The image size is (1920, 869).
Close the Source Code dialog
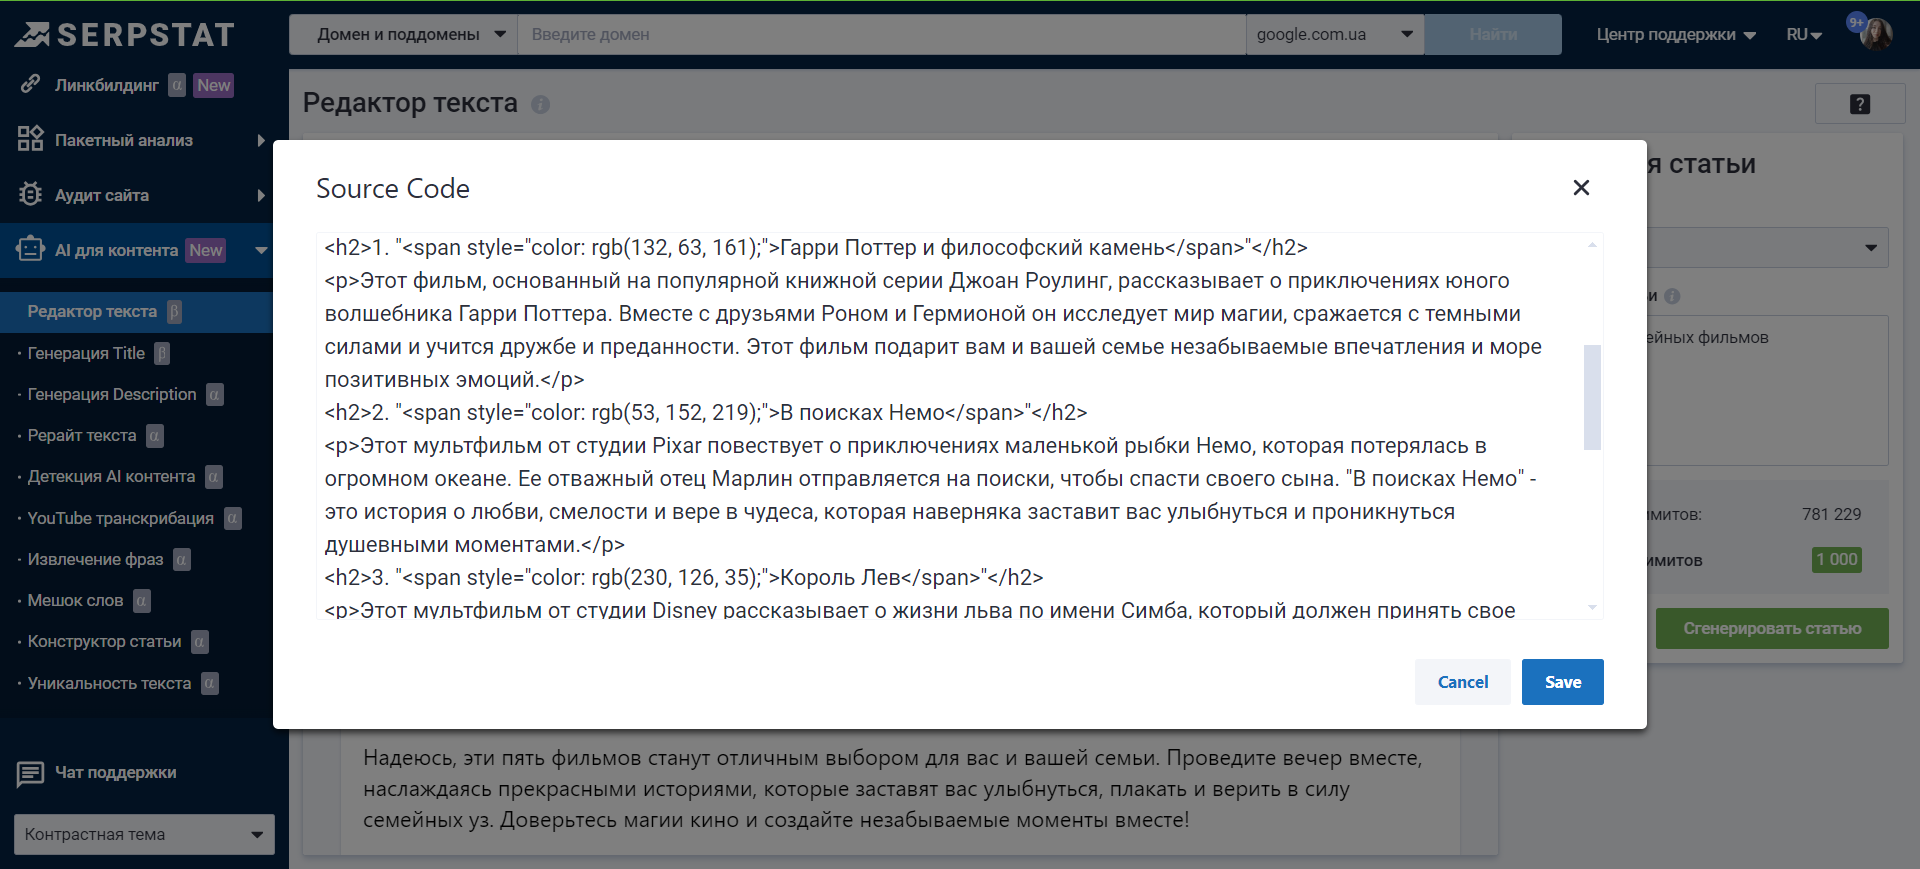tap(1581, 187)
